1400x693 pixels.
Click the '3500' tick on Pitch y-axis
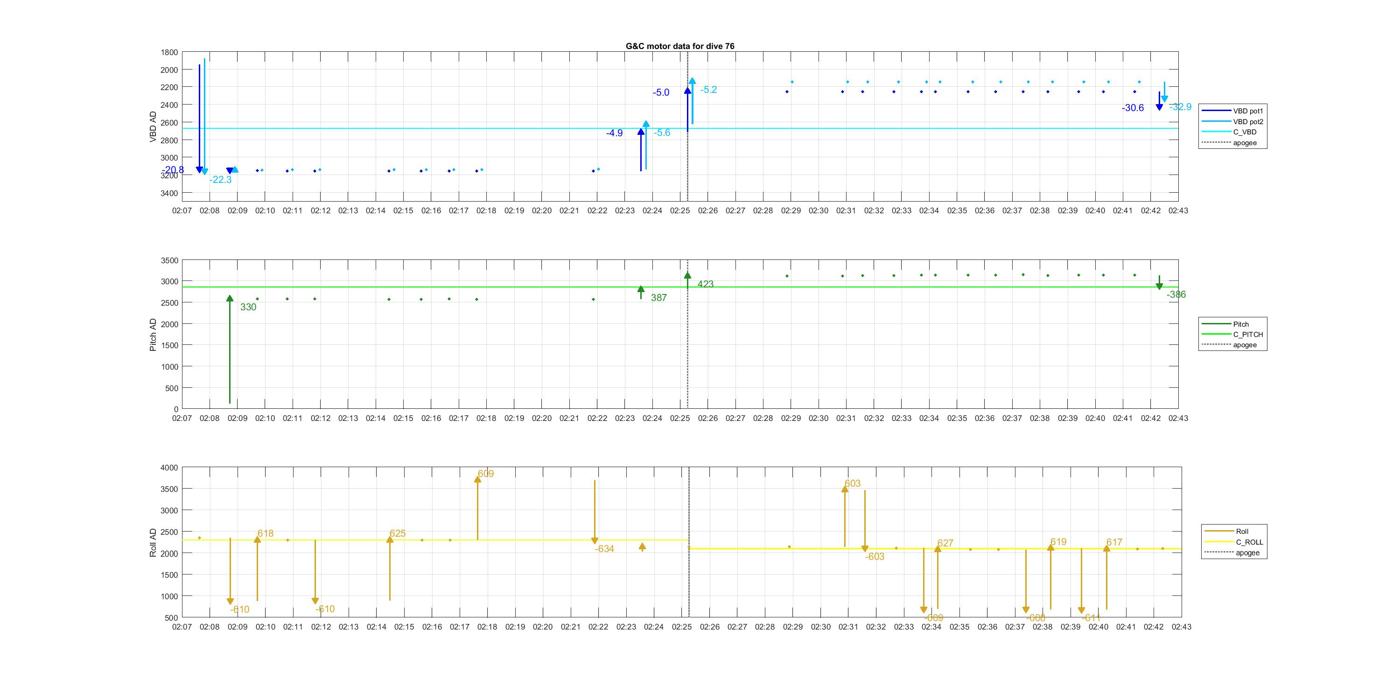[x=169, y=260]
